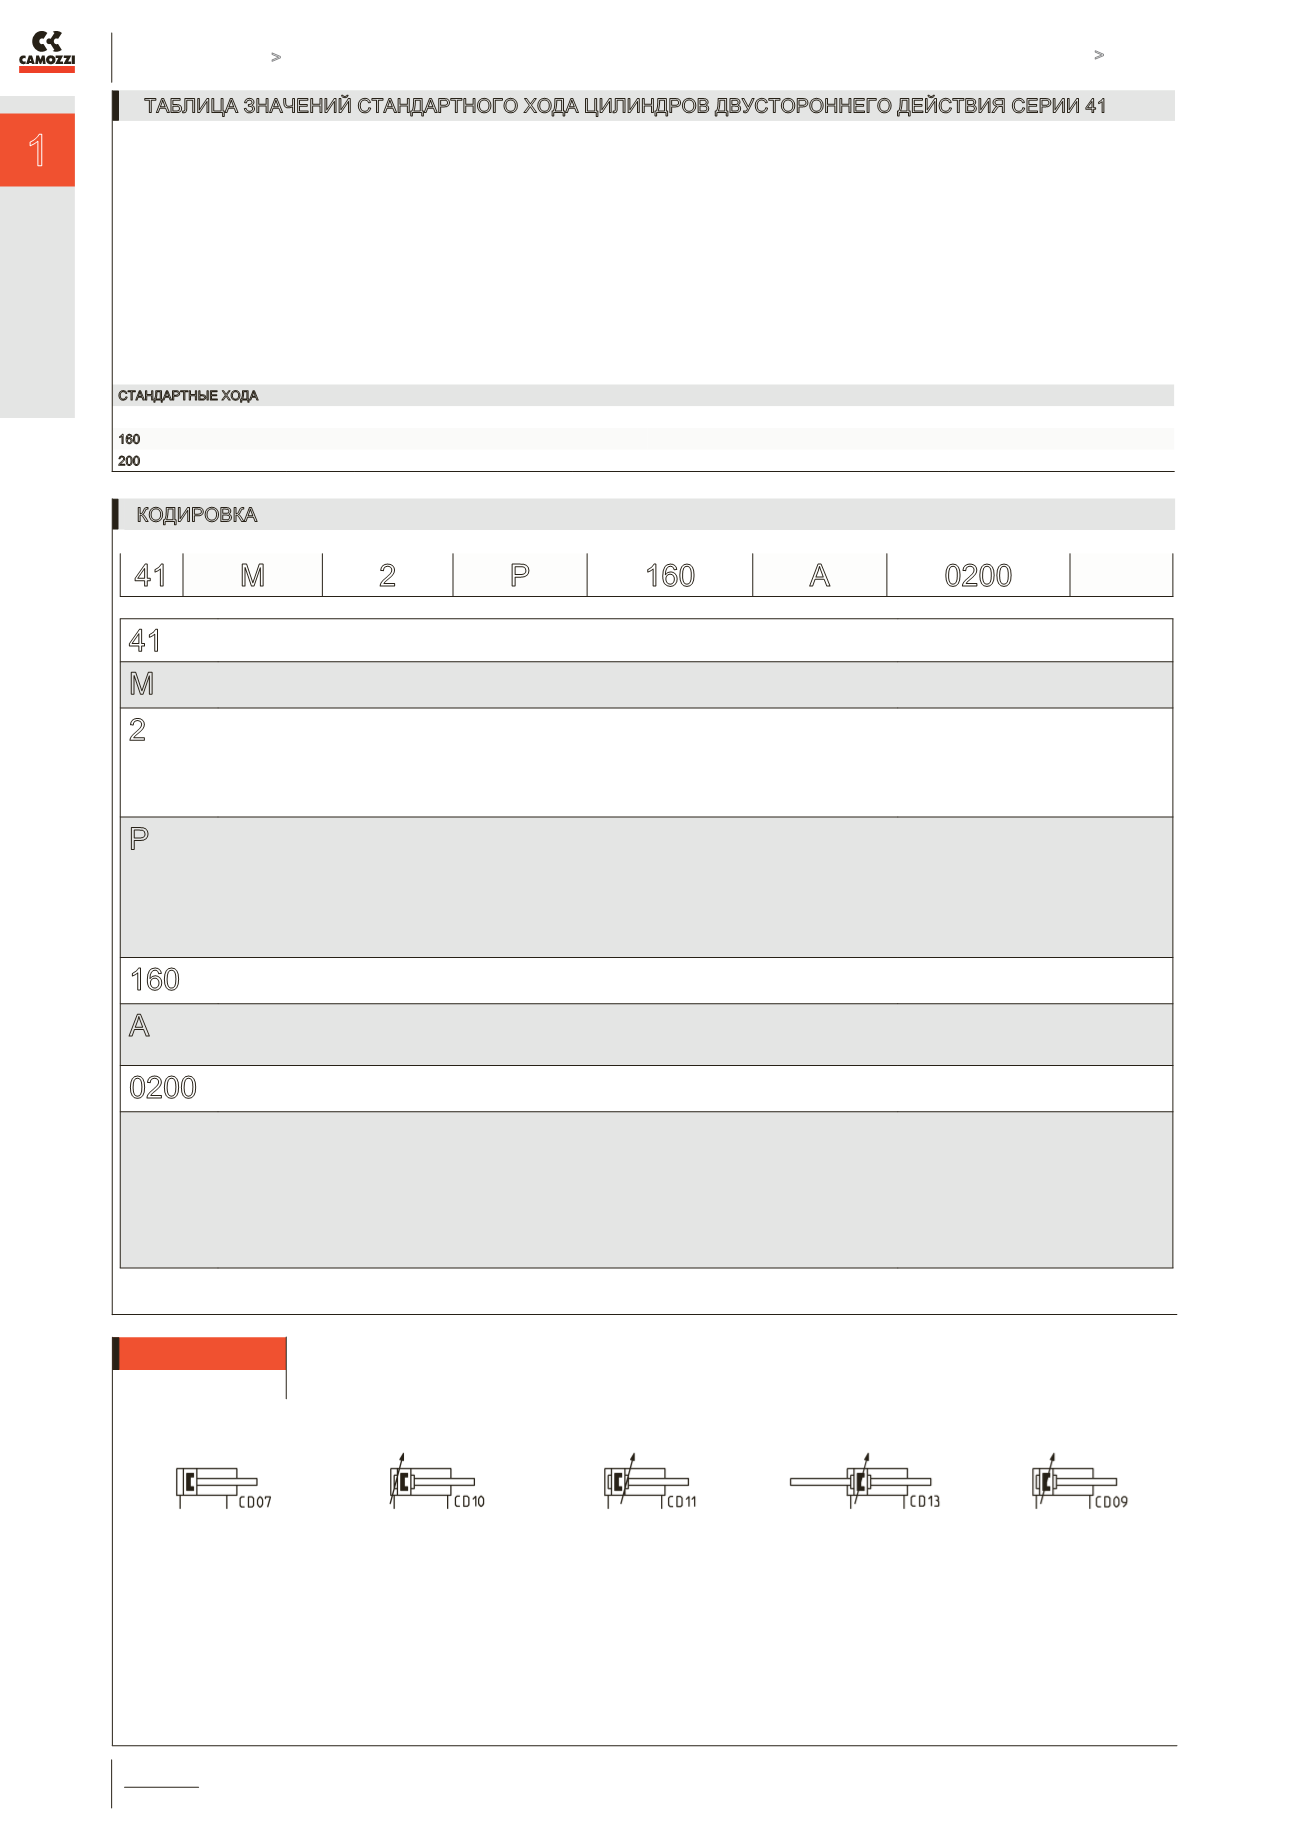Click the КОДИРОВКА section heading
This screenshot has width=1300, height=1839.
tap(196, 515)
